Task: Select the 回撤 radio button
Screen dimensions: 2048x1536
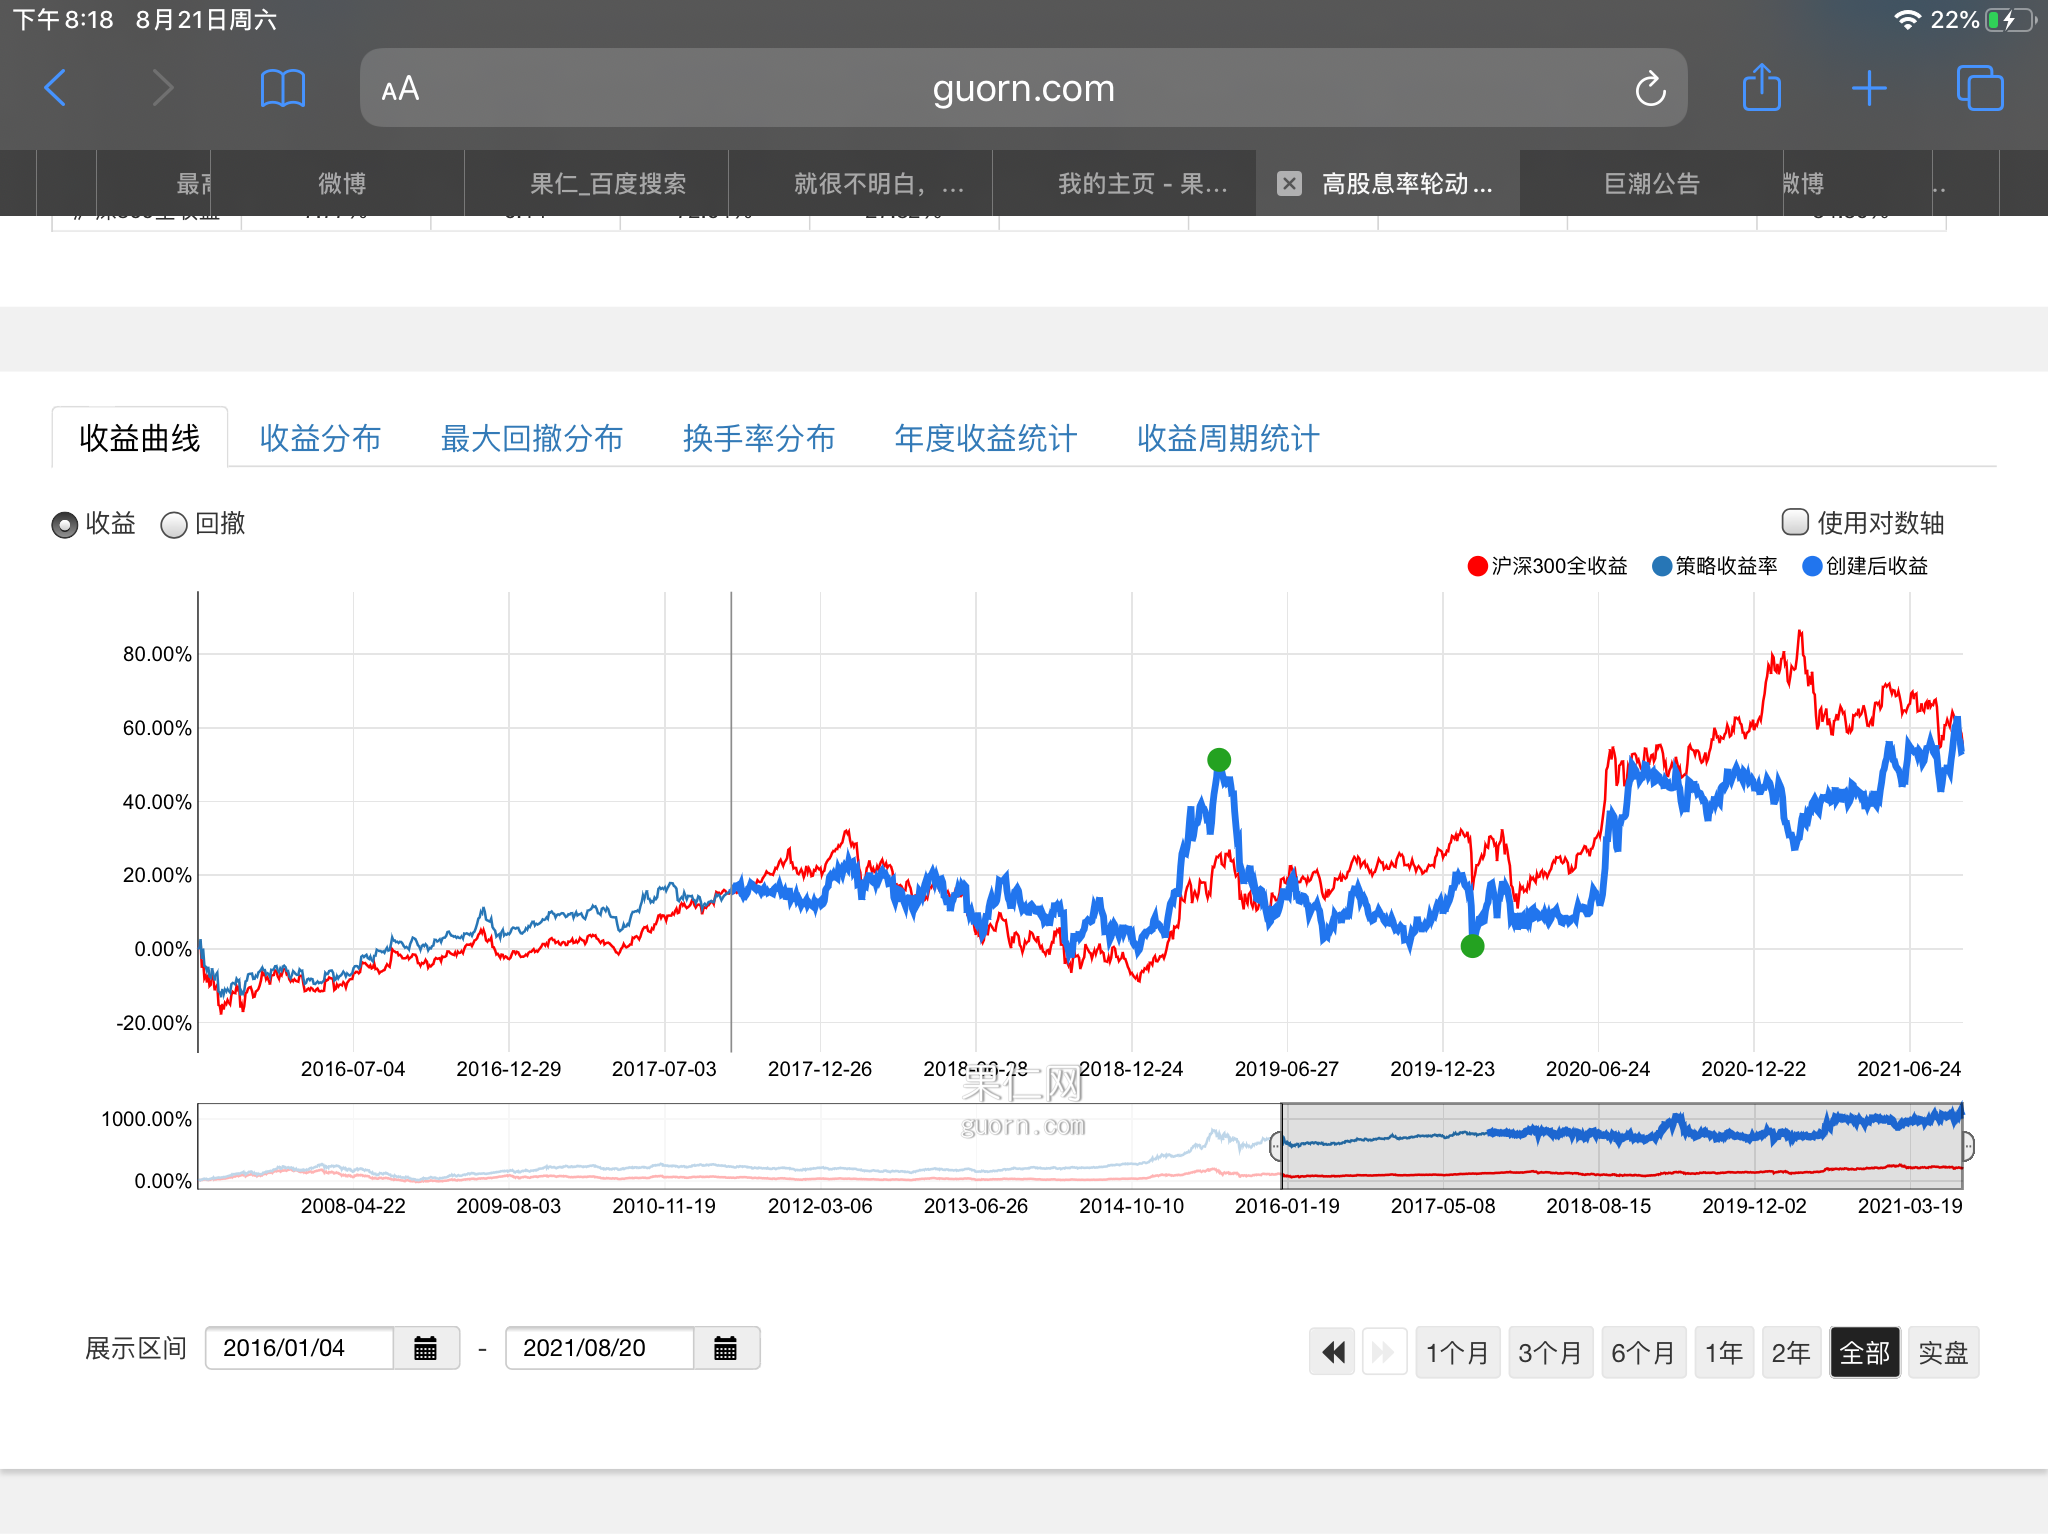Action: click(x=174, y=525)
